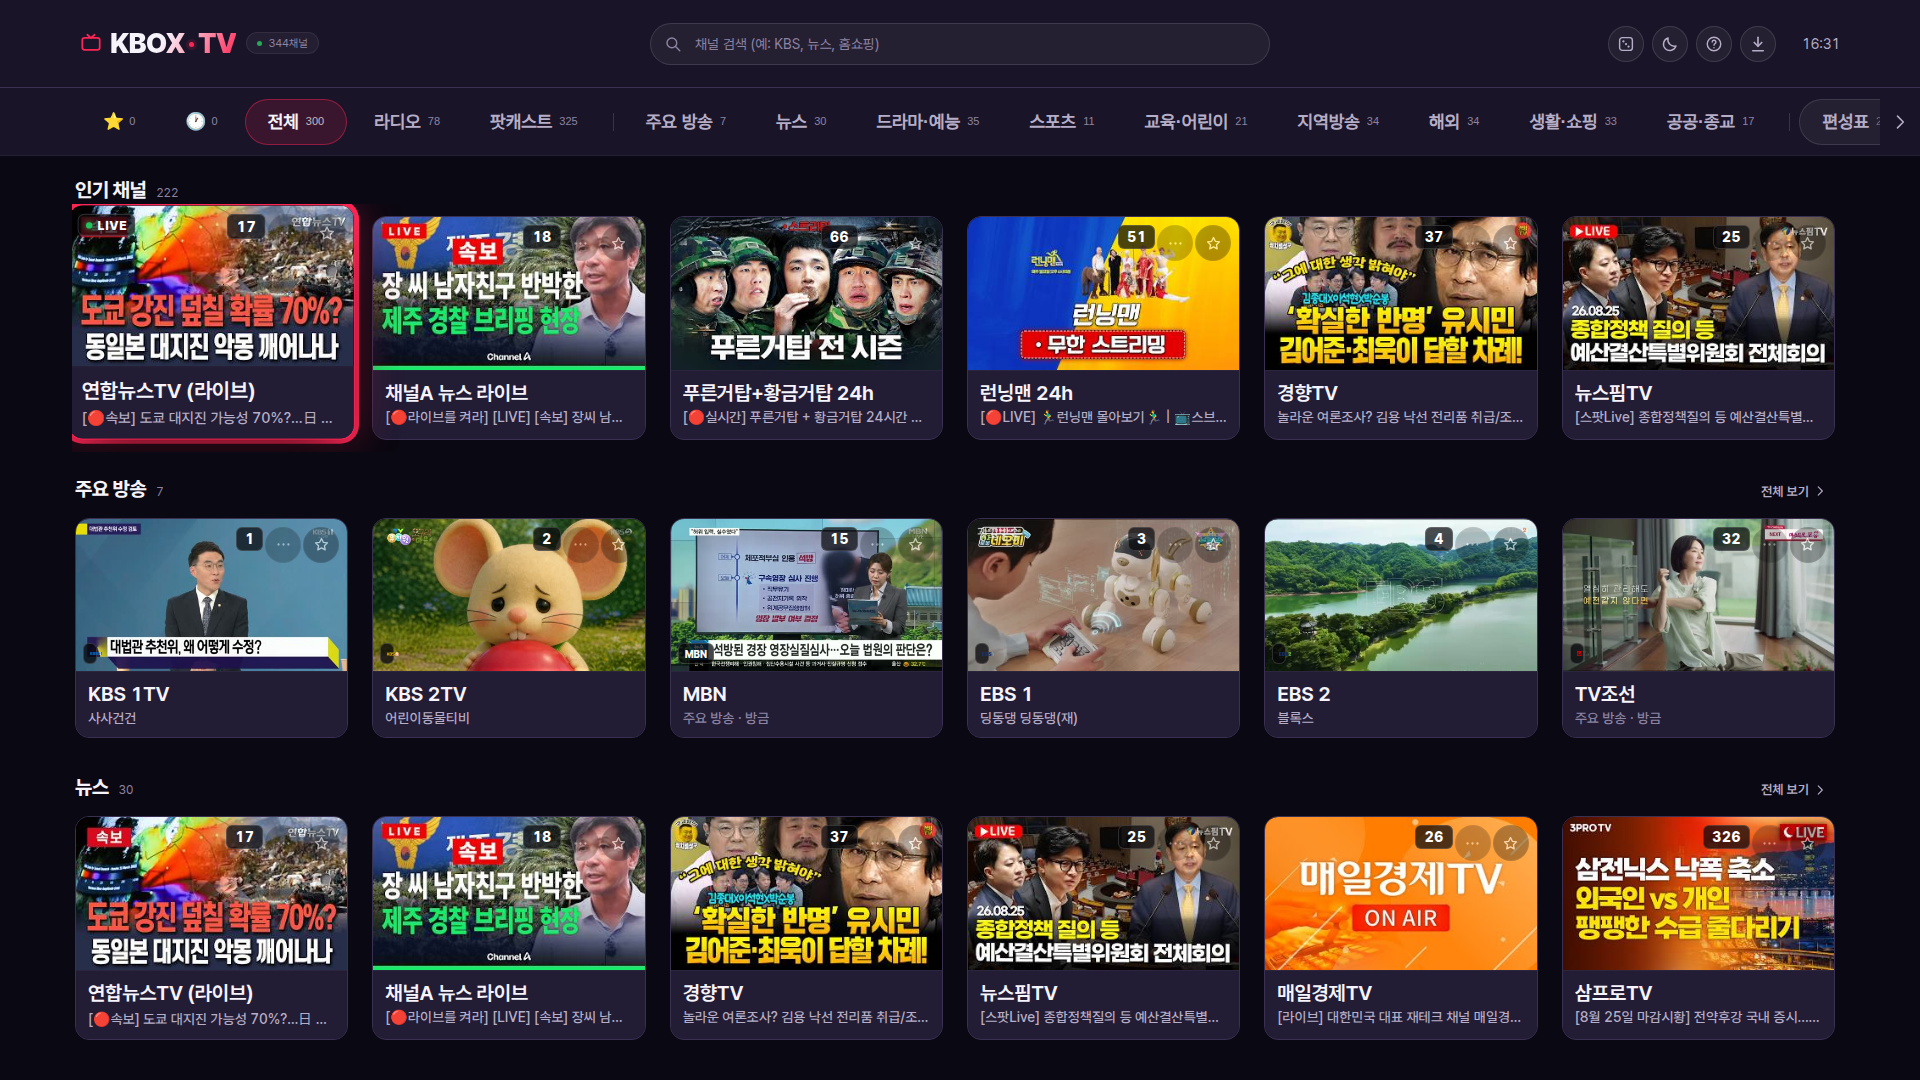Open the 주요 방송 category tab
The width and height of the screenshot is (1920, 1080).
click(x=686, y=121)
